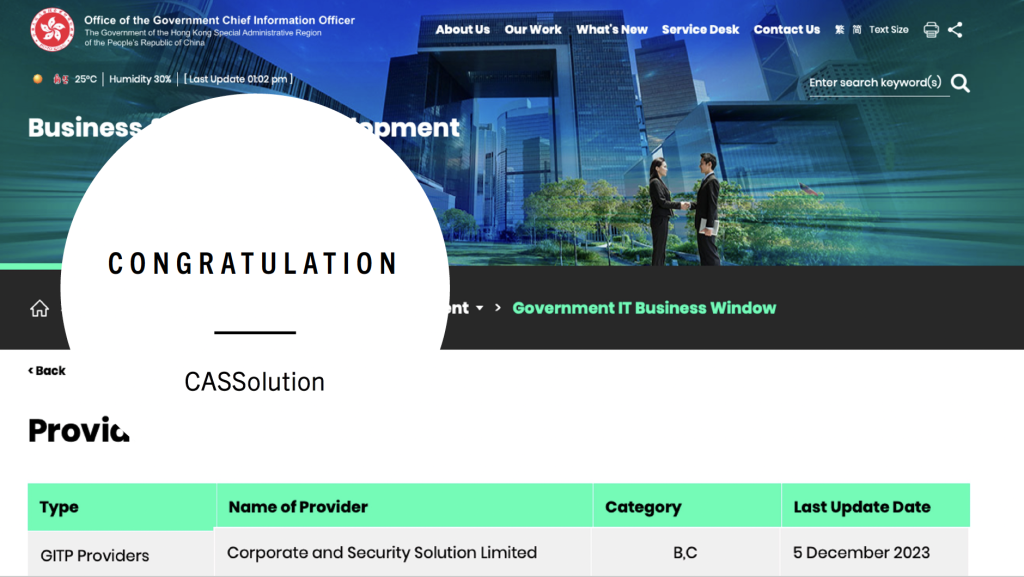Click the Corporate and Security Solution Limited cell
Viewport: 1024px width, 577px height.
(x=382, y=552)
